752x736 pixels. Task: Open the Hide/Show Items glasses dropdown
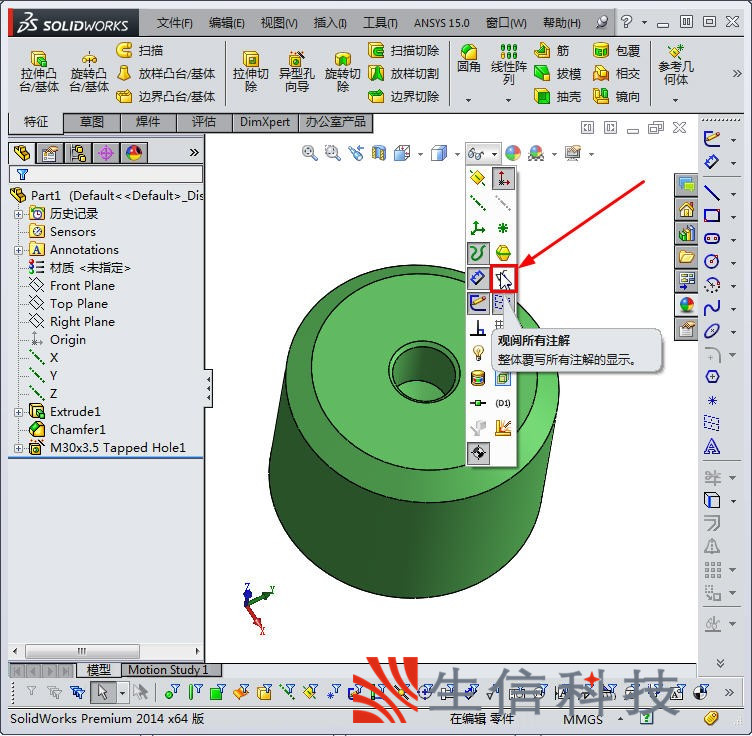click(482, 153)
